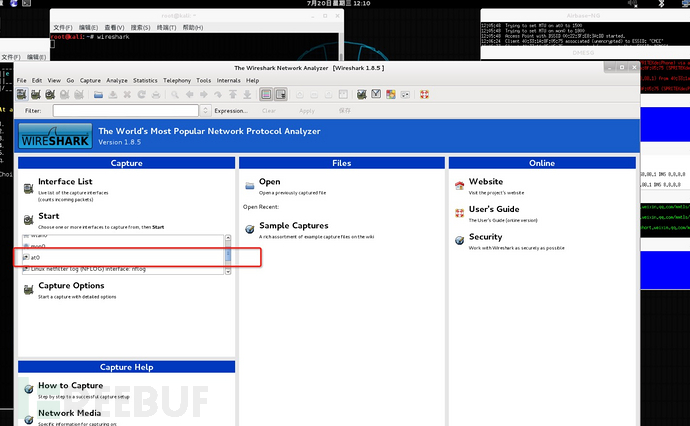This screenshot has width=690, height=426.
Task: Open the Go menu
Action: 70,81
